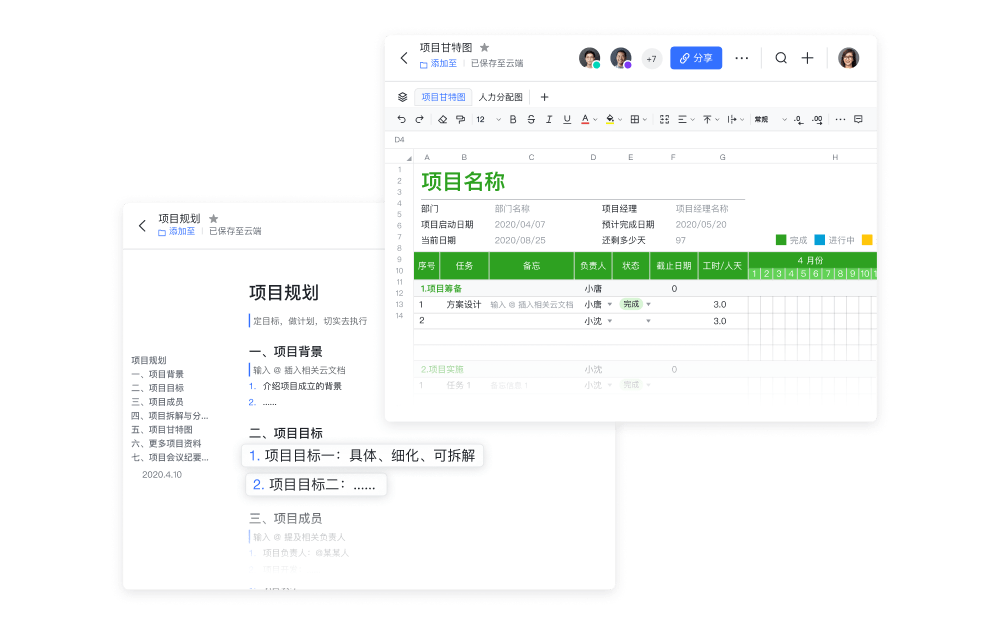Star the 项目规划 document
The height and width of the screenshot is (624, 1000).
click(x=213, y=219)
